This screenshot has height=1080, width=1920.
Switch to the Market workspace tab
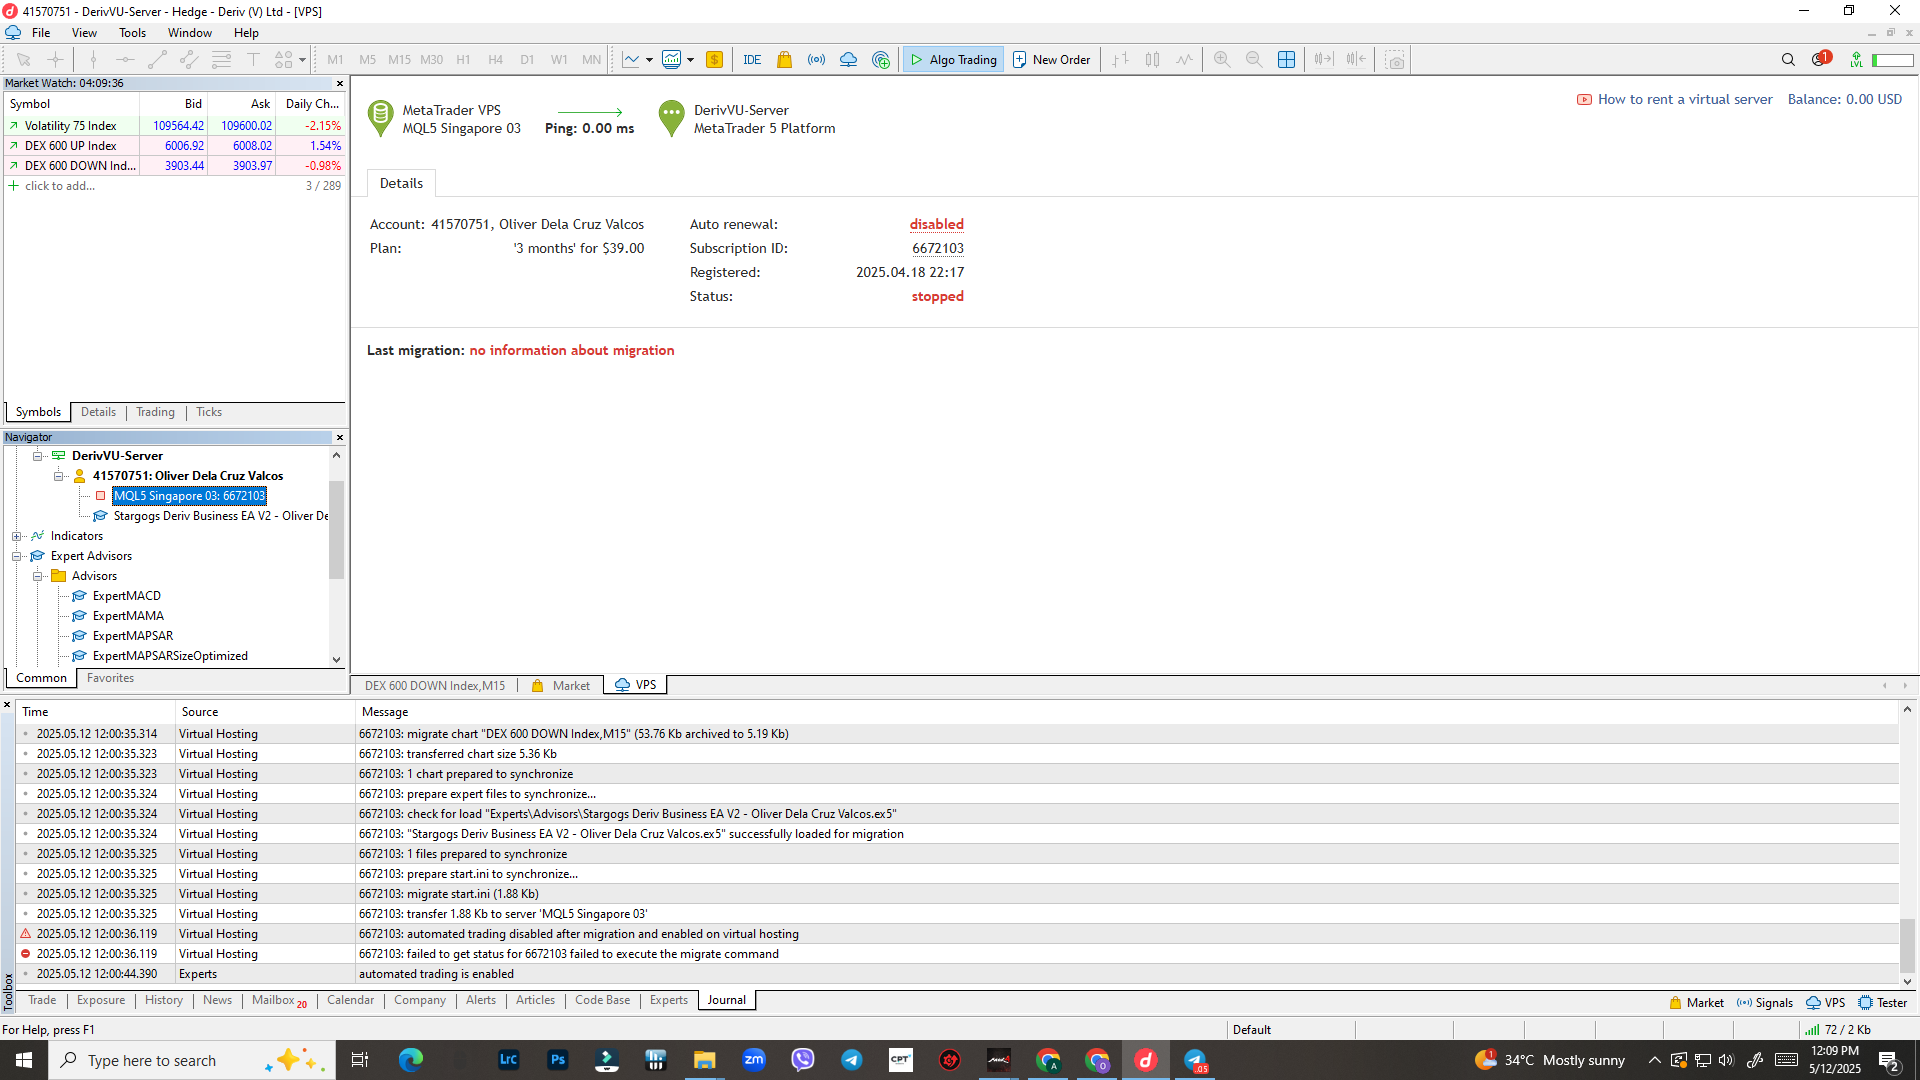[x=561, y=686]
